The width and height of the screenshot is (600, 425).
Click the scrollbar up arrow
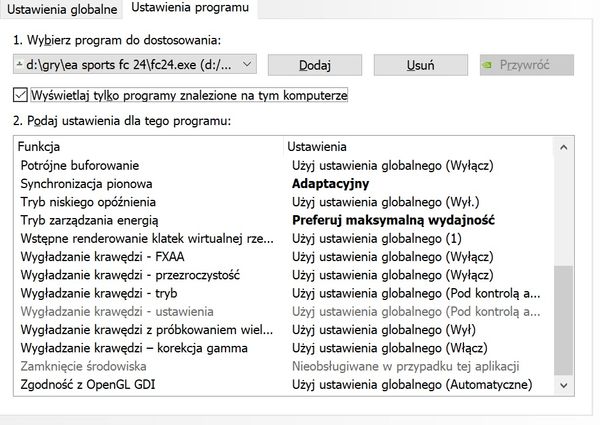pyautogui.click(x=565, y=148)
